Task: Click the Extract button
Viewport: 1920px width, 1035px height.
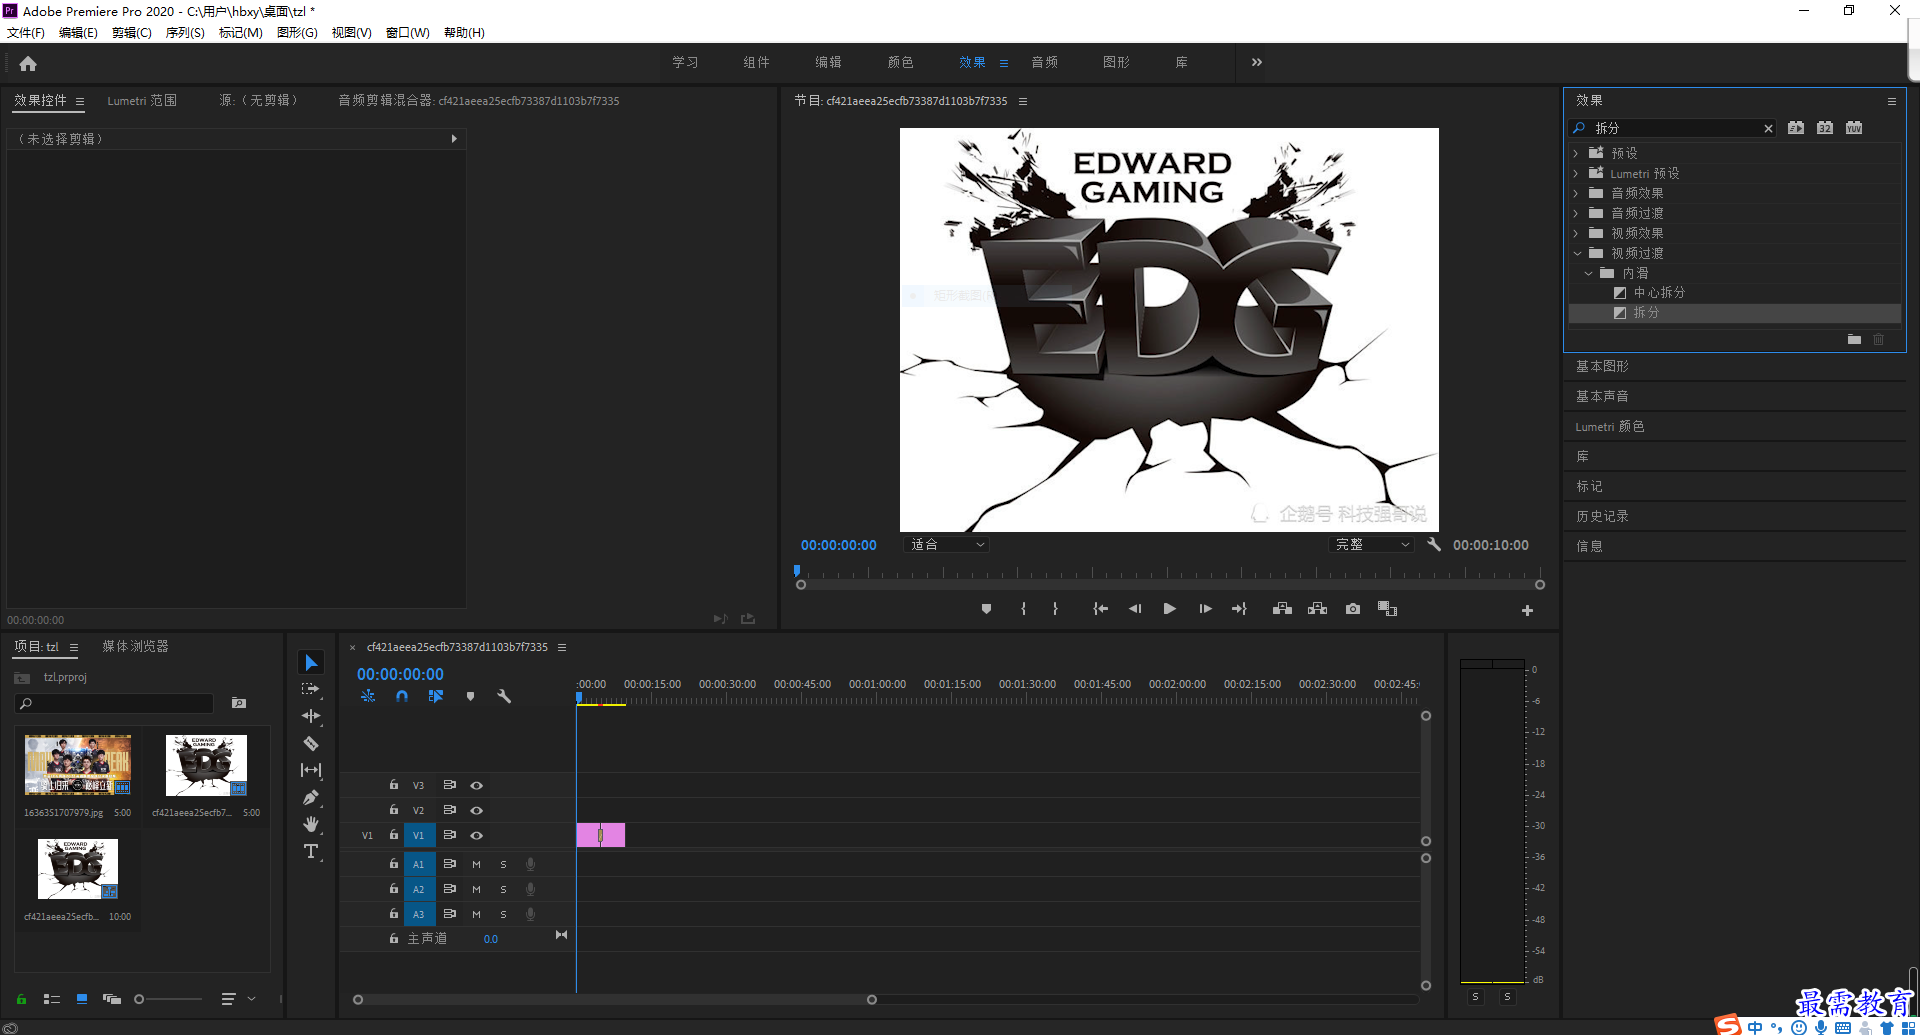Action: tap(1317, 609)
